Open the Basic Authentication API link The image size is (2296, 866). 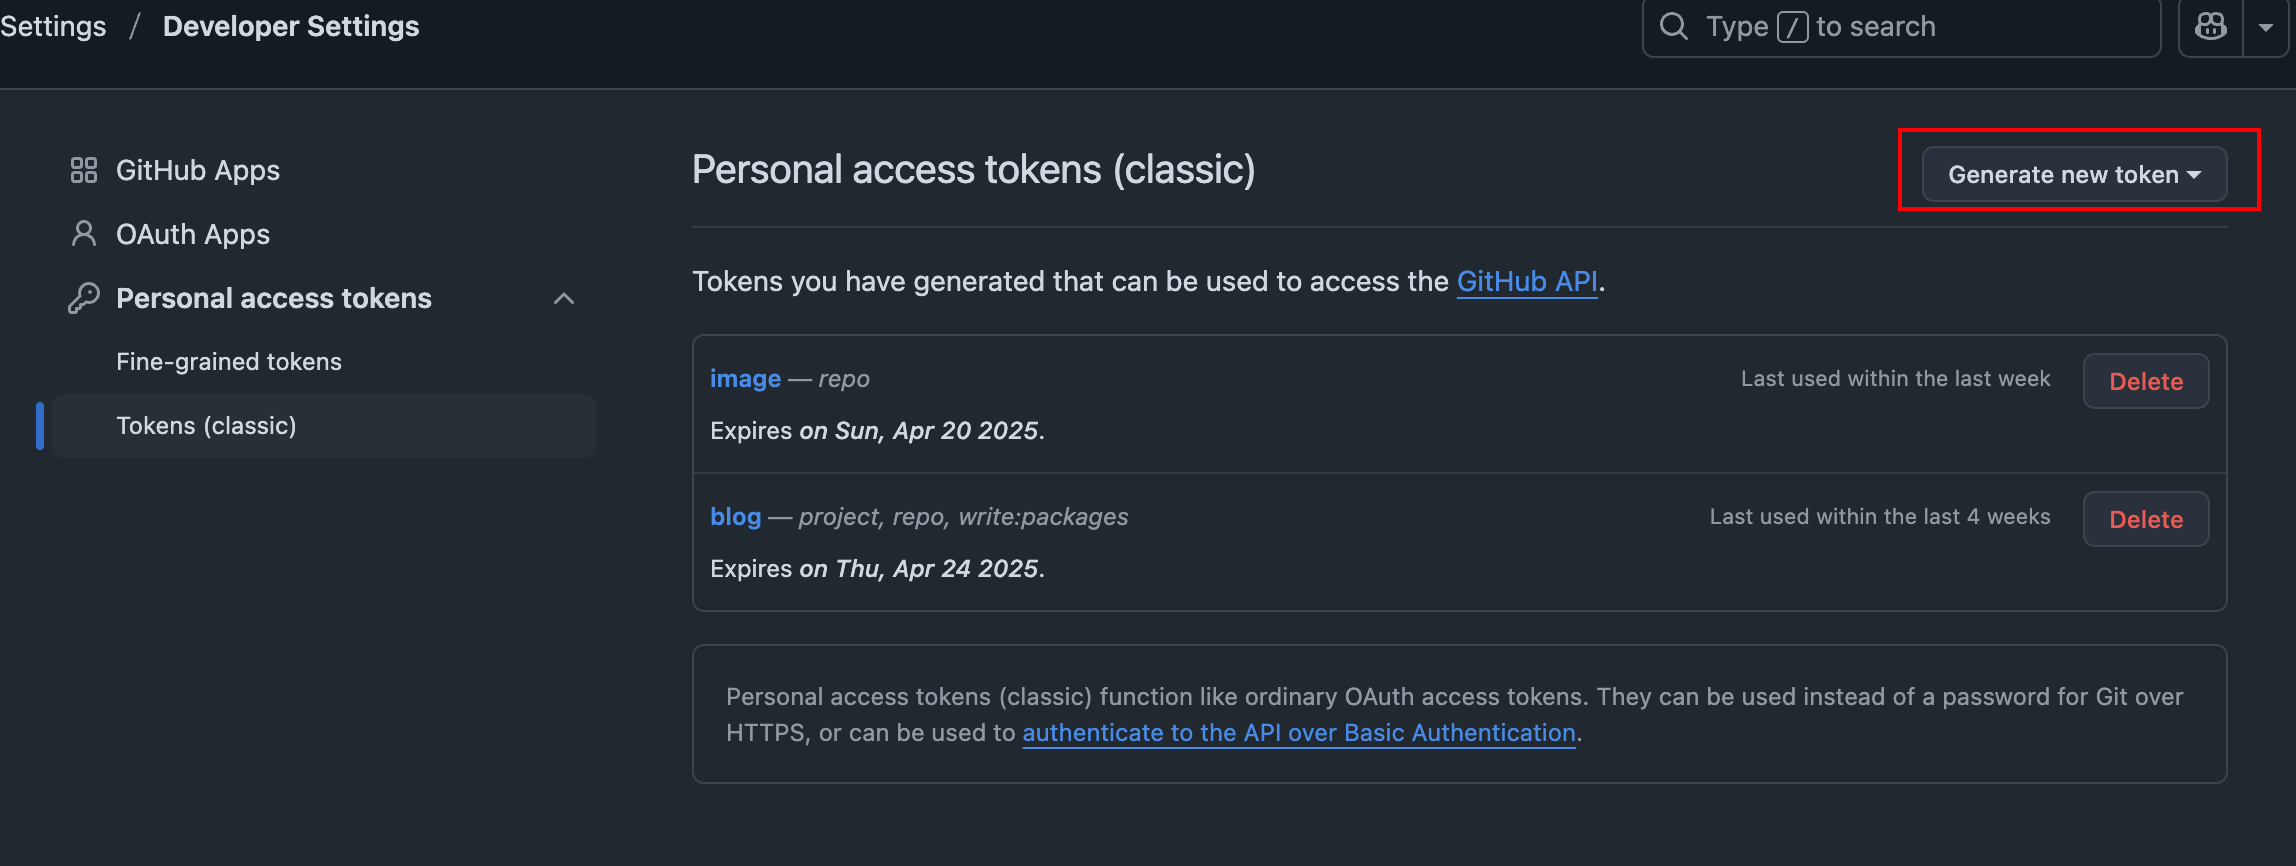(1299, 733)
